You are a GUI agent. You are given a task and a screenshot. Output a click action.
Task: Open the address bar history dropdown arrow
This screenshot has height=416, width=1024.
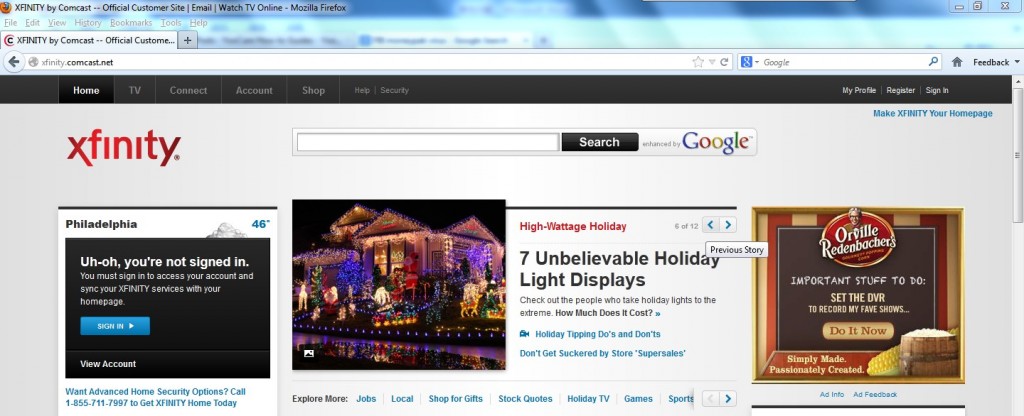(x=712, y=62)
